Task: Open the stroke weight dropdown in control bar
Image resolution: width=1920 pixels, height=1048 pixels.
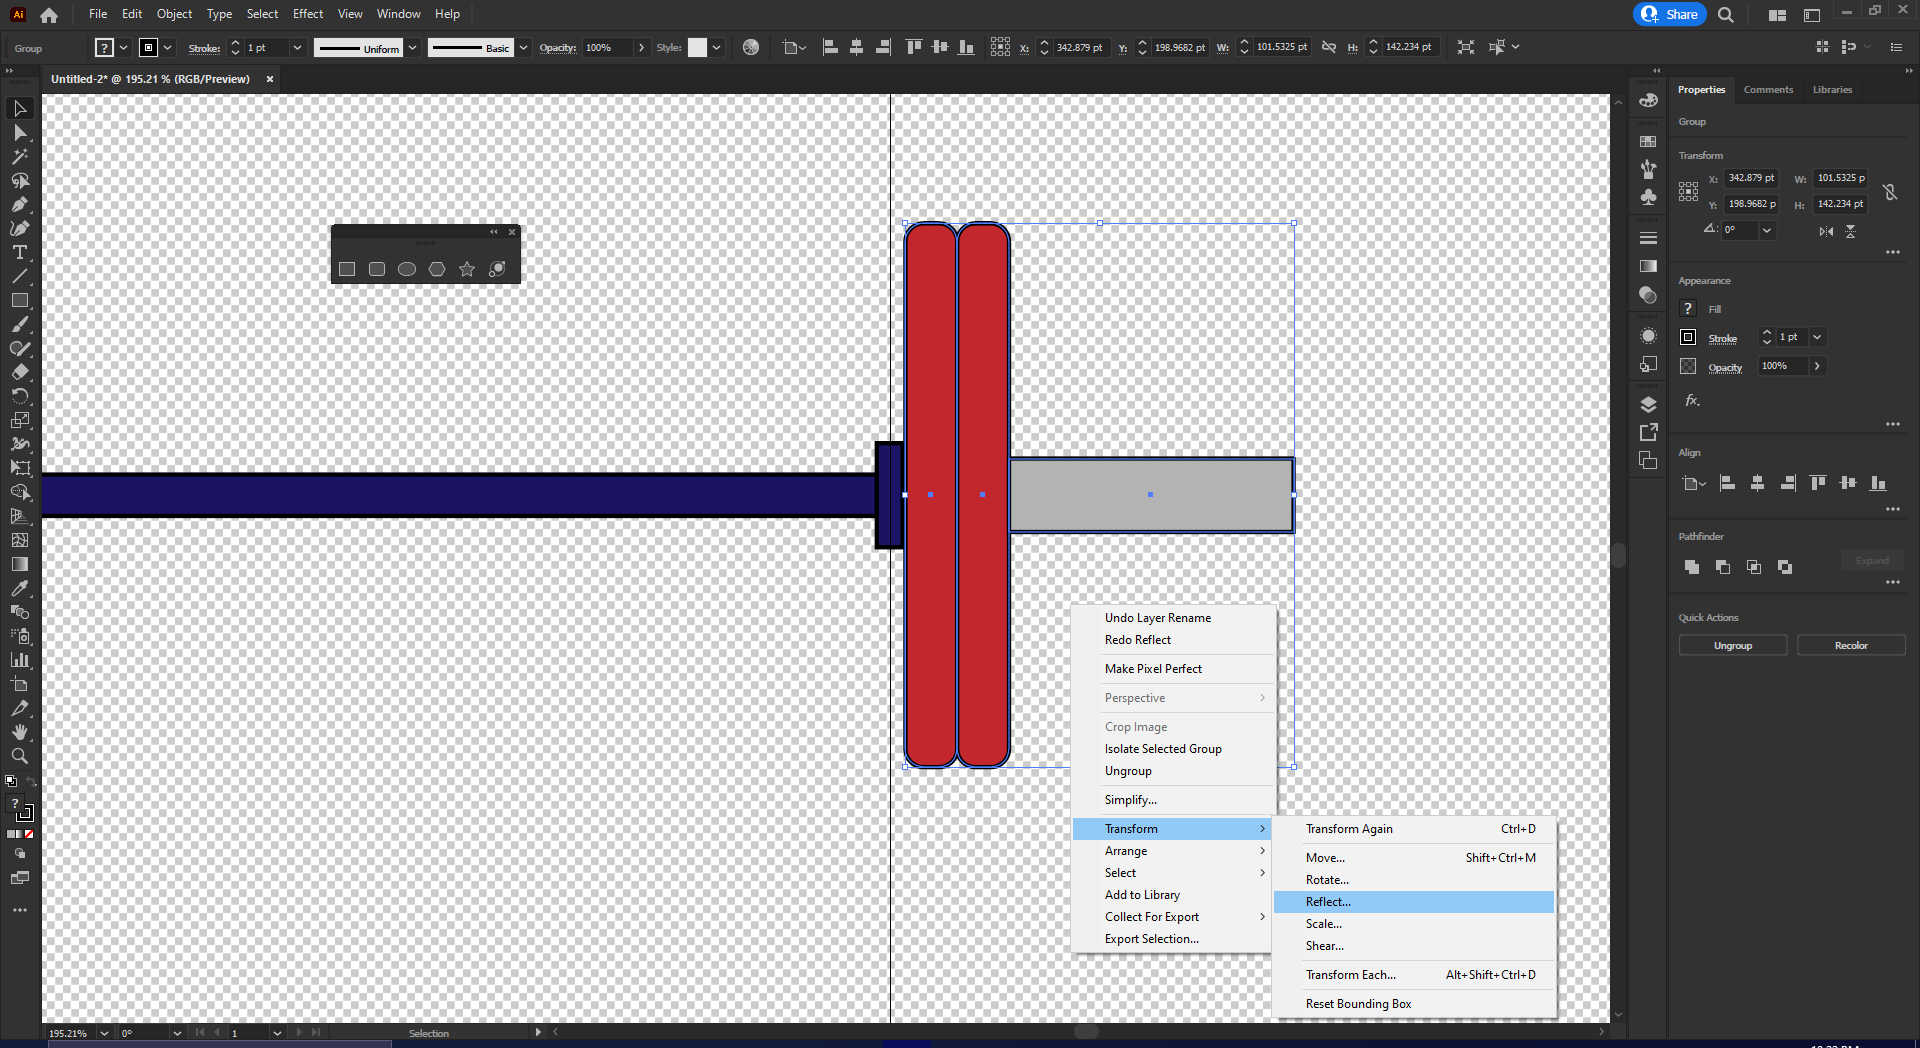Action: click(x=297, y=48)
